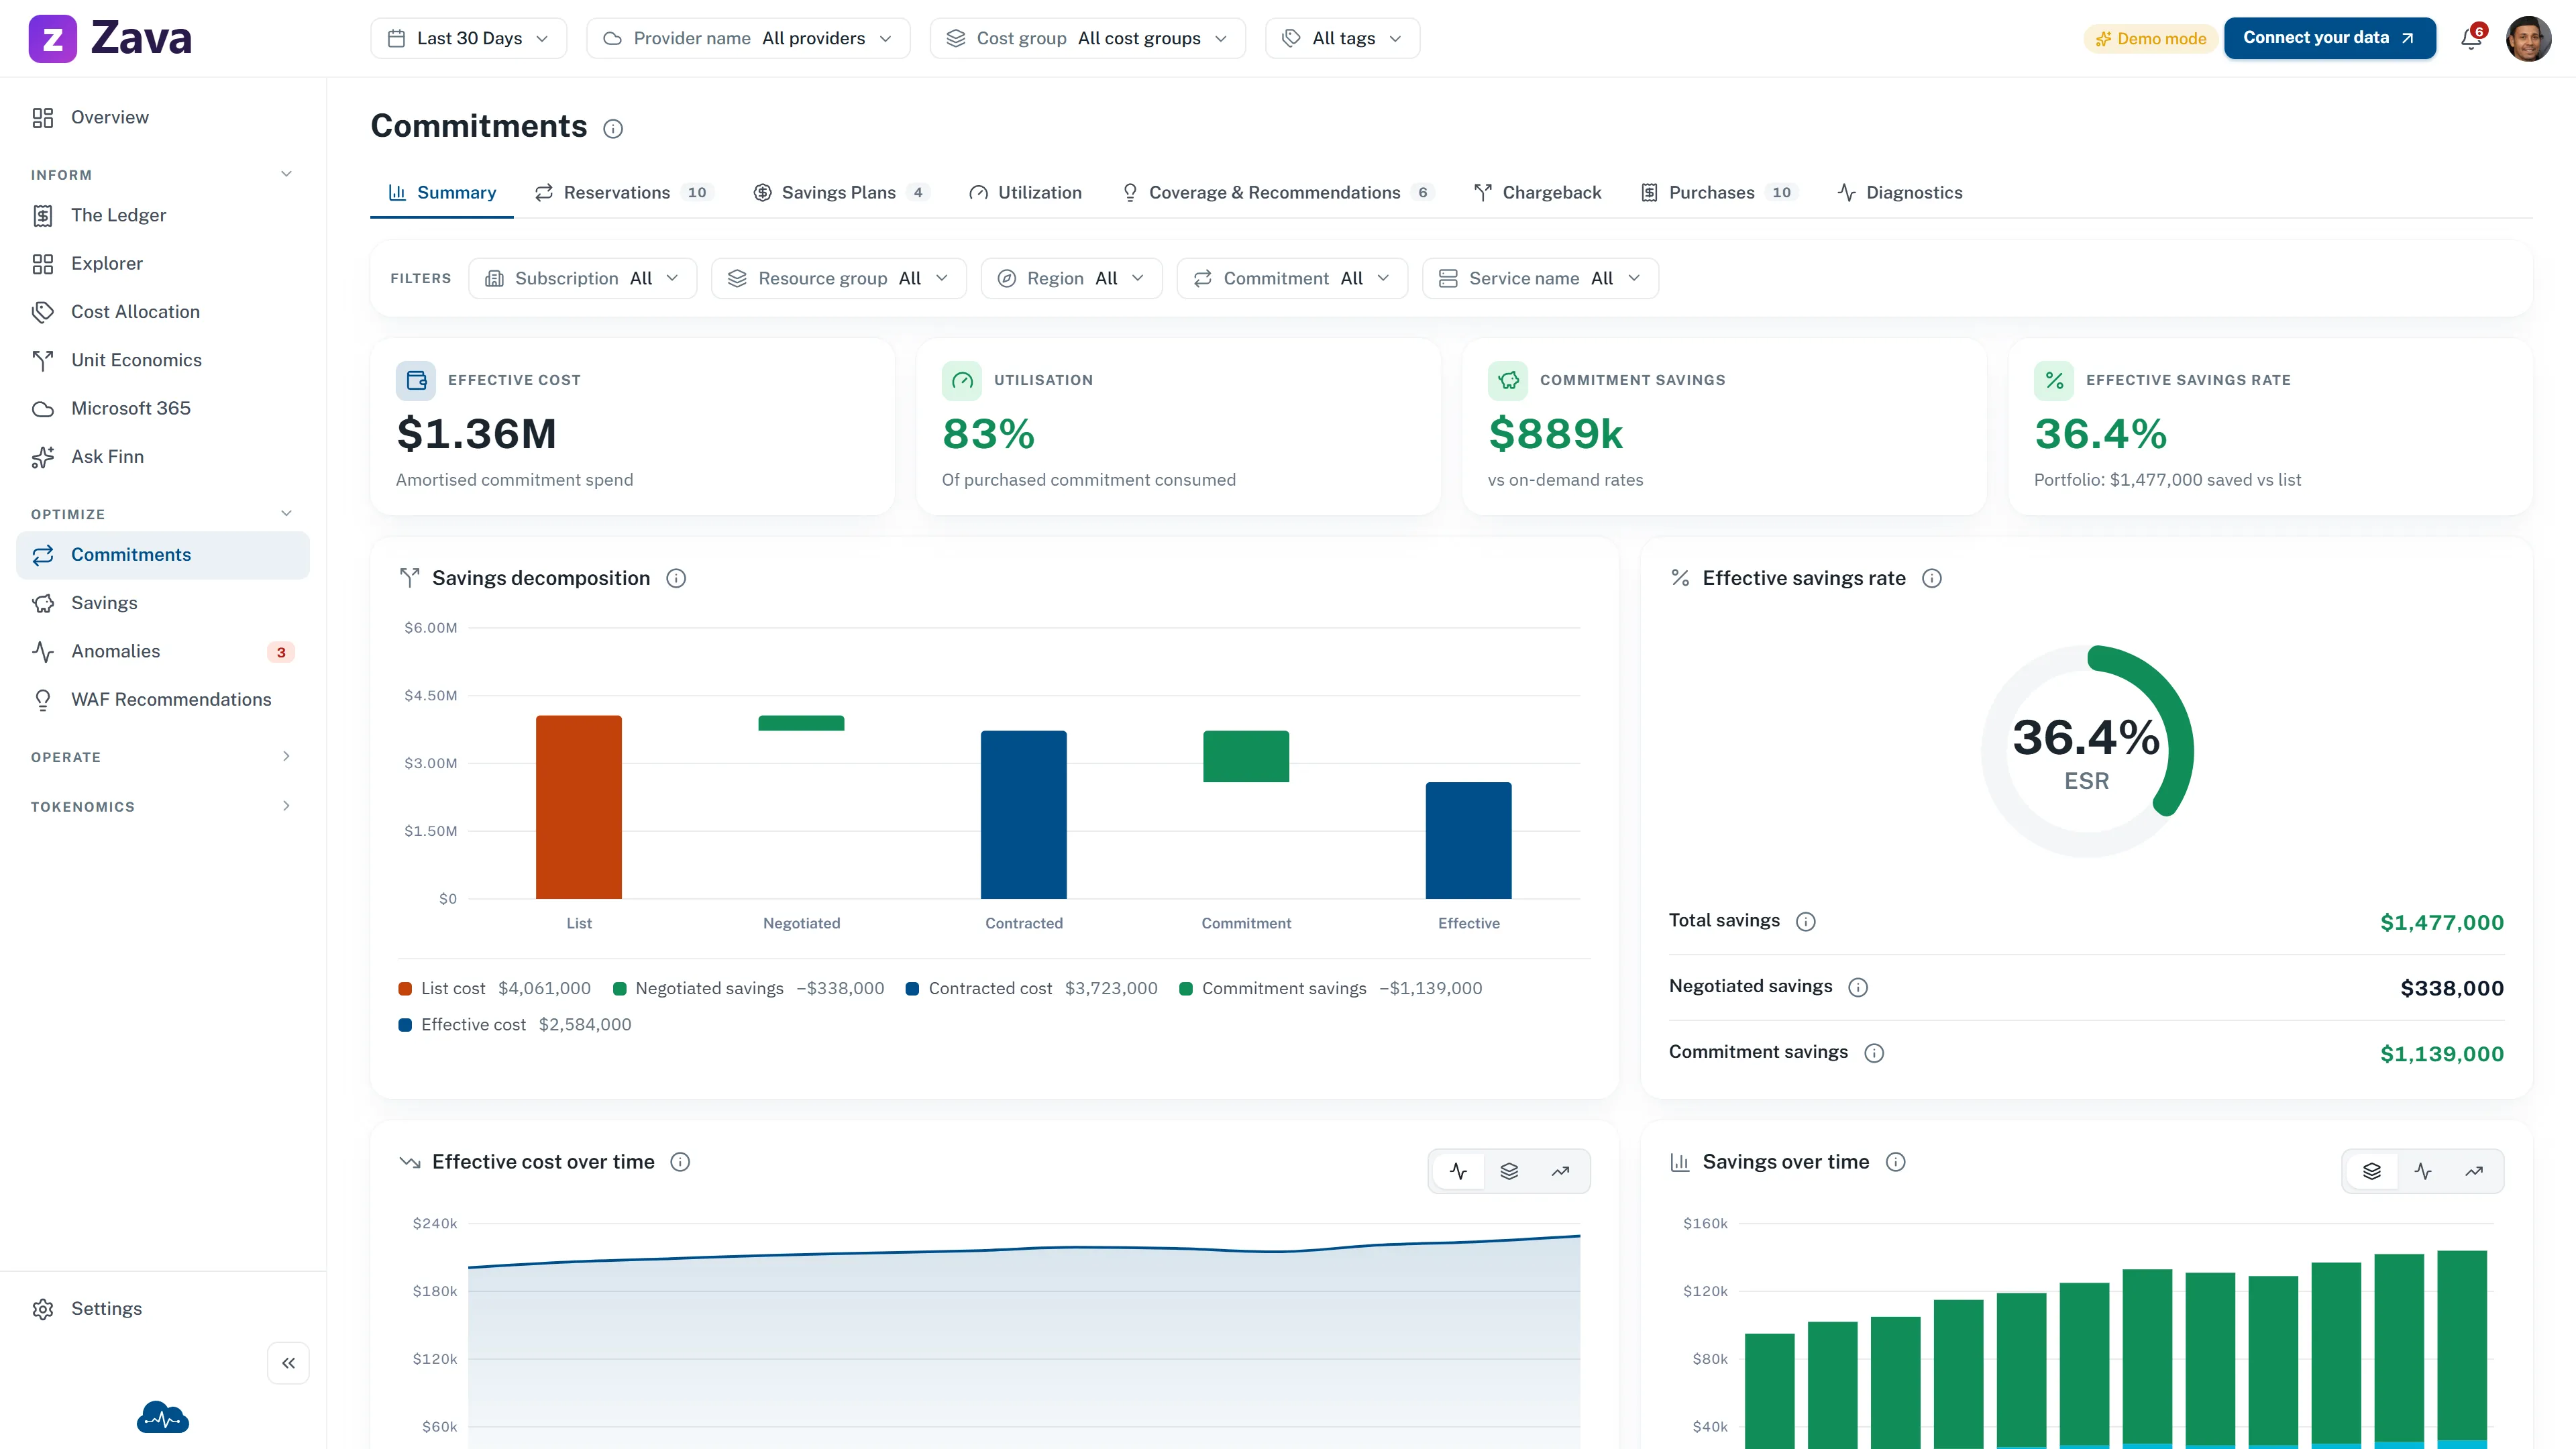Image resolution: width=2576 pixels, height=1449 pixels.
Task: Open the Cost group dropdown
Action: tap(1087, 38)
